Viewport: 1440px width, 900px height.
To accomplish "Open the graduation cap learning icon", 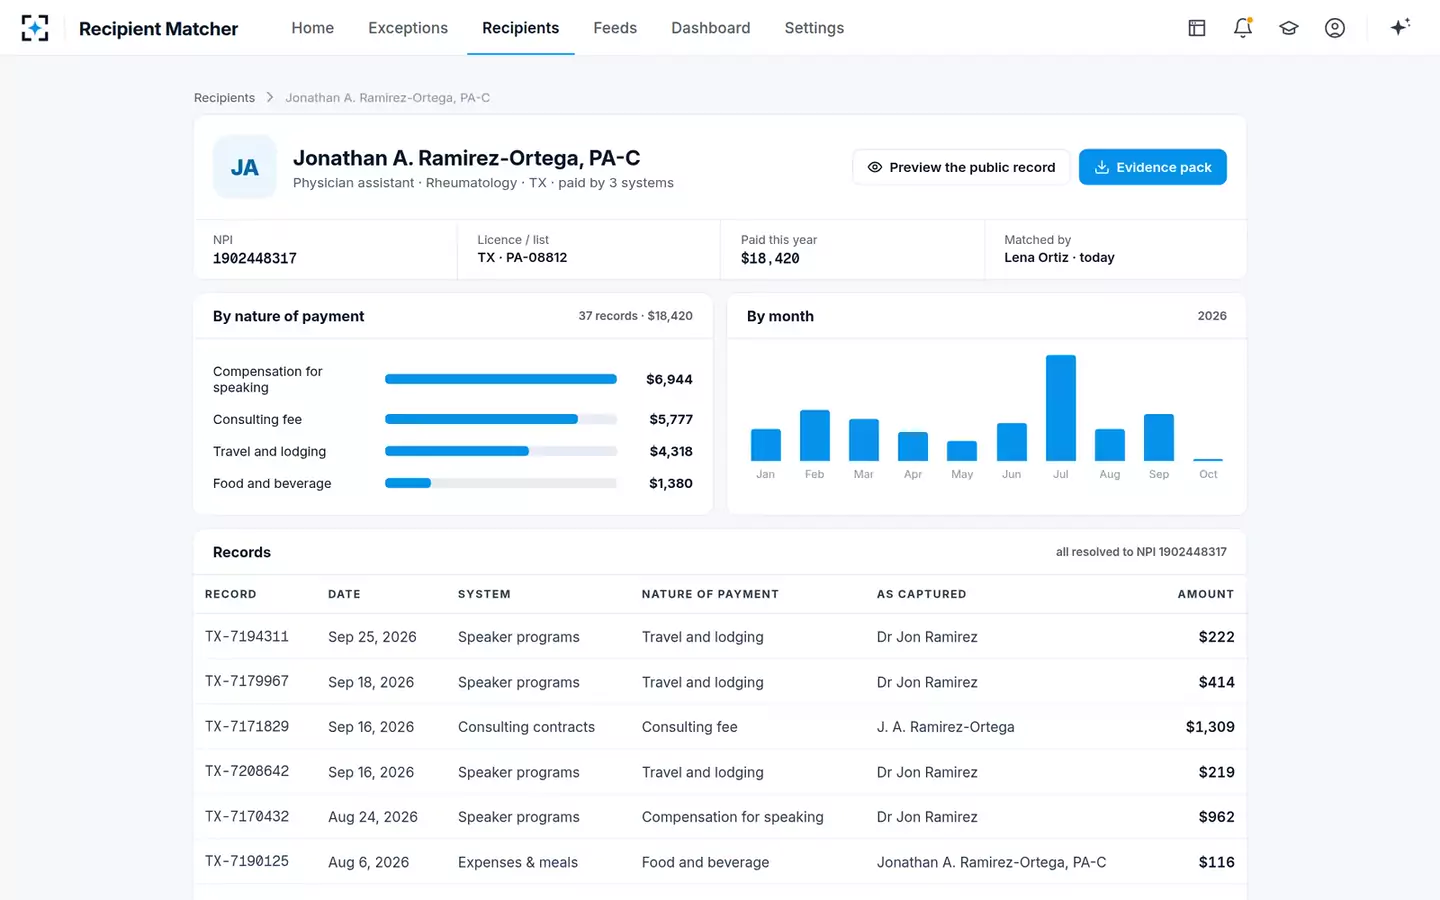I will click(x=1289, y=28).
